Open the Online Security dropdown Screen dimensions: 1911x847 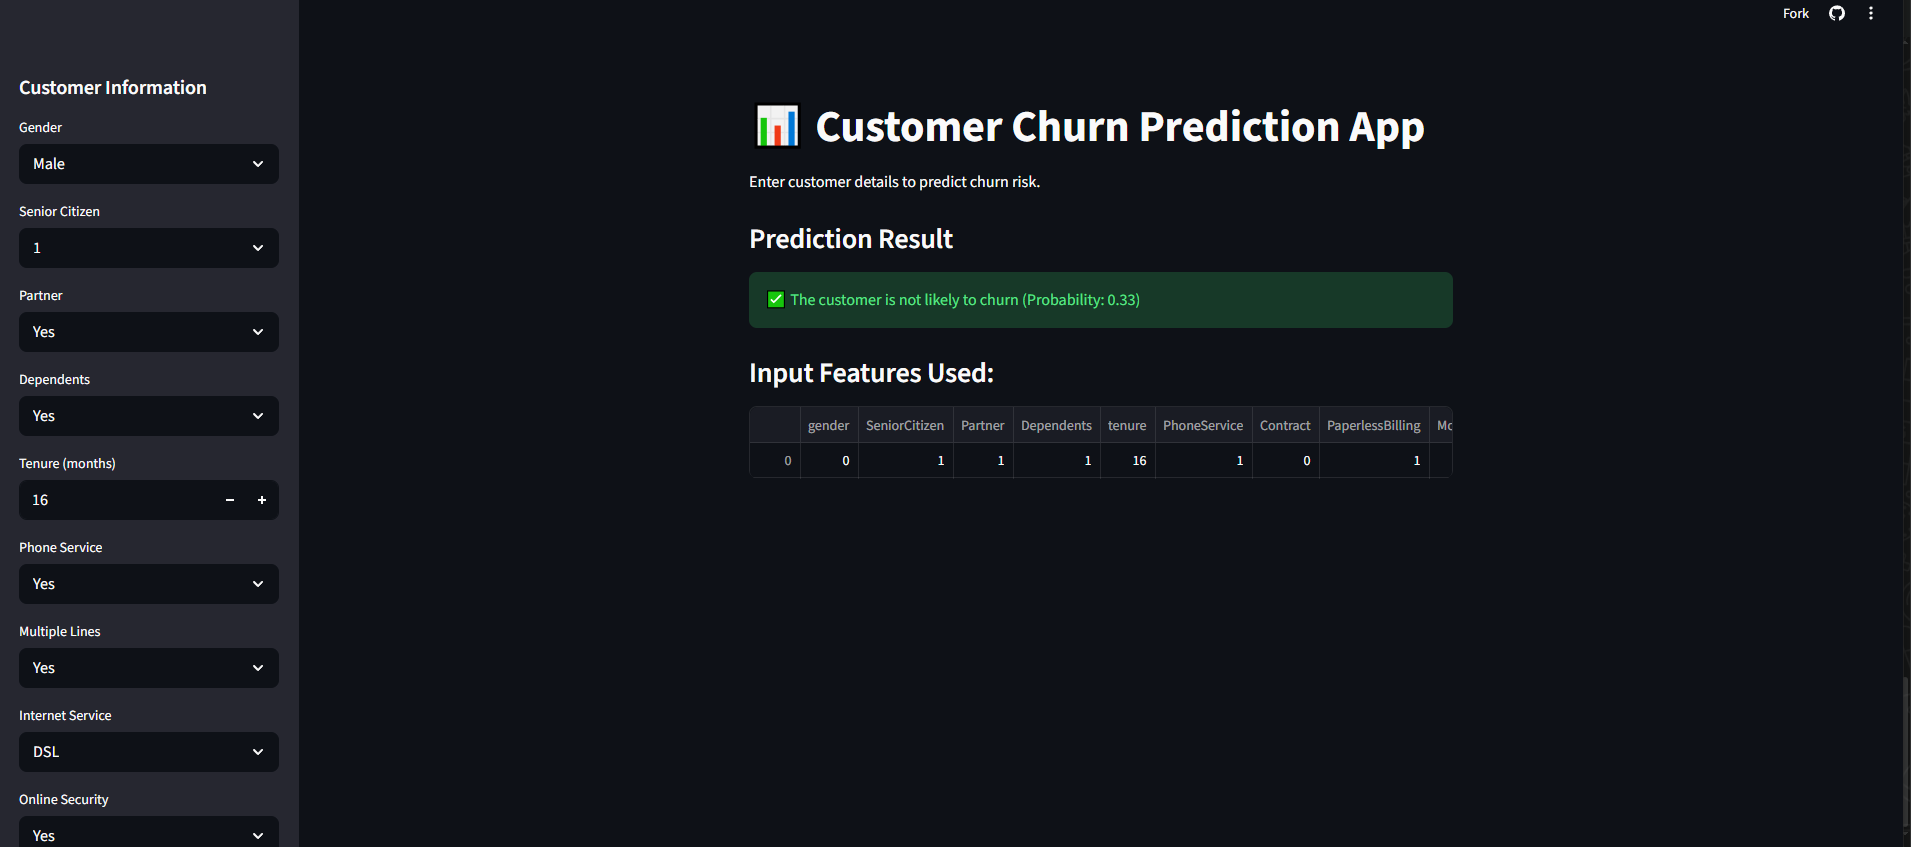148,834
